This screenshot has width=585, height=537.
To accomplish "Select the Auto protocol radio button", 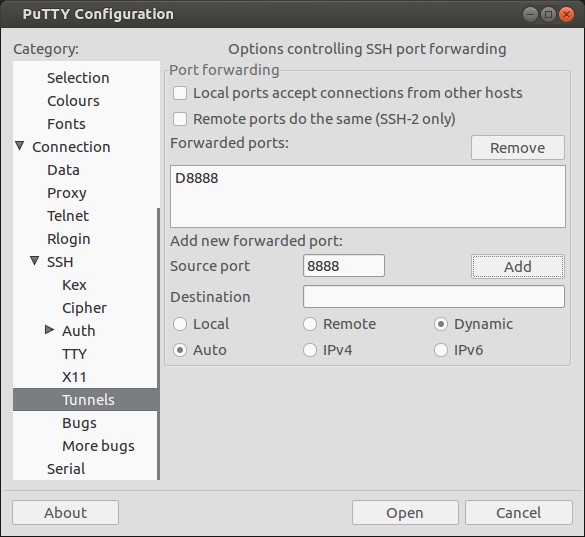I will pos(180,350).
